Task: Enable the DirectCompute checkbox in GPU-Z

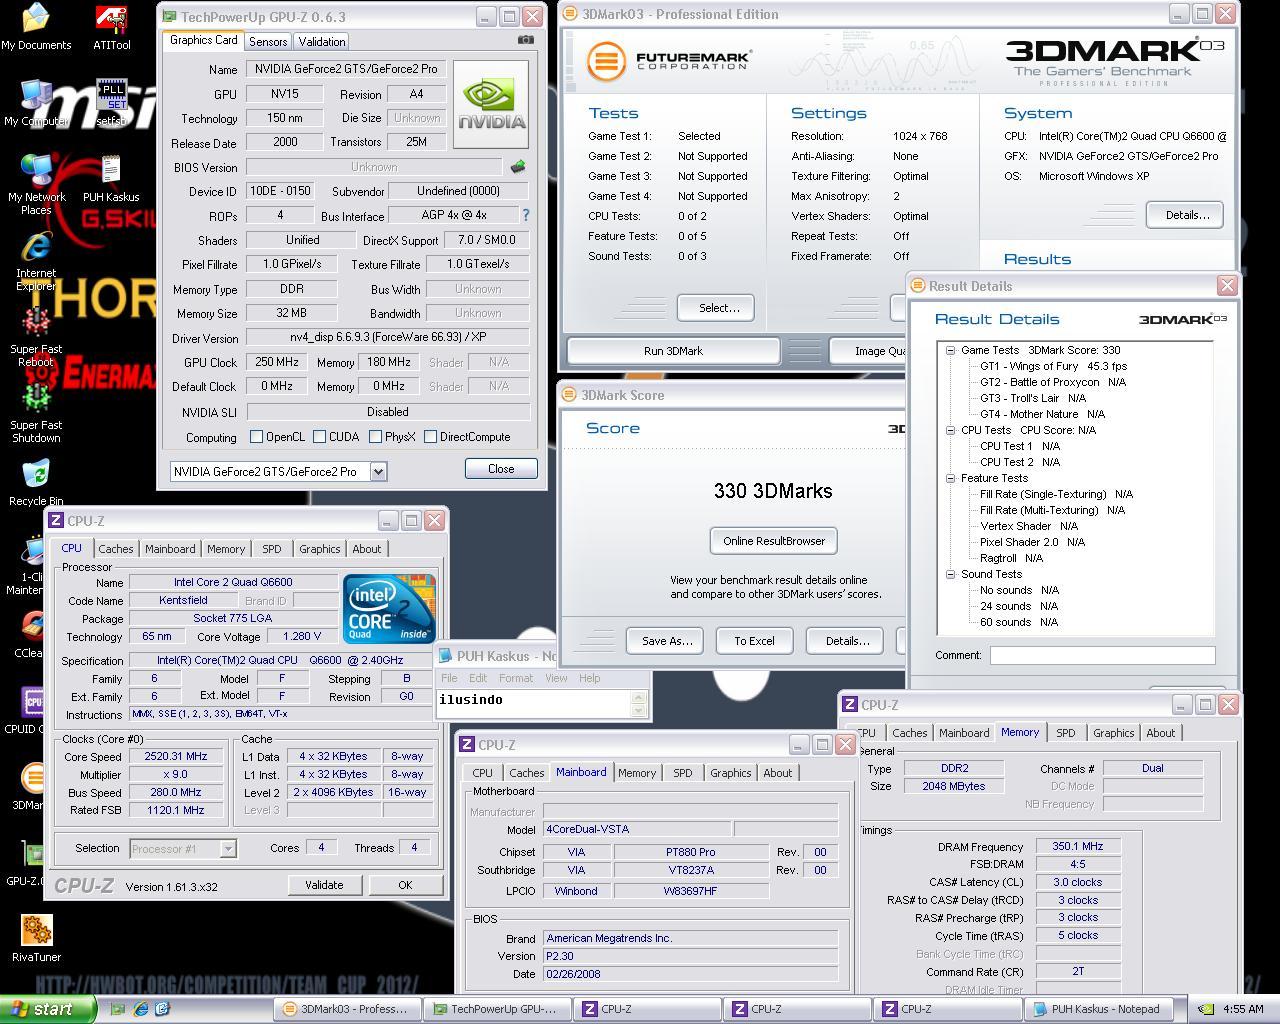Action: click(x=430, y=437)
